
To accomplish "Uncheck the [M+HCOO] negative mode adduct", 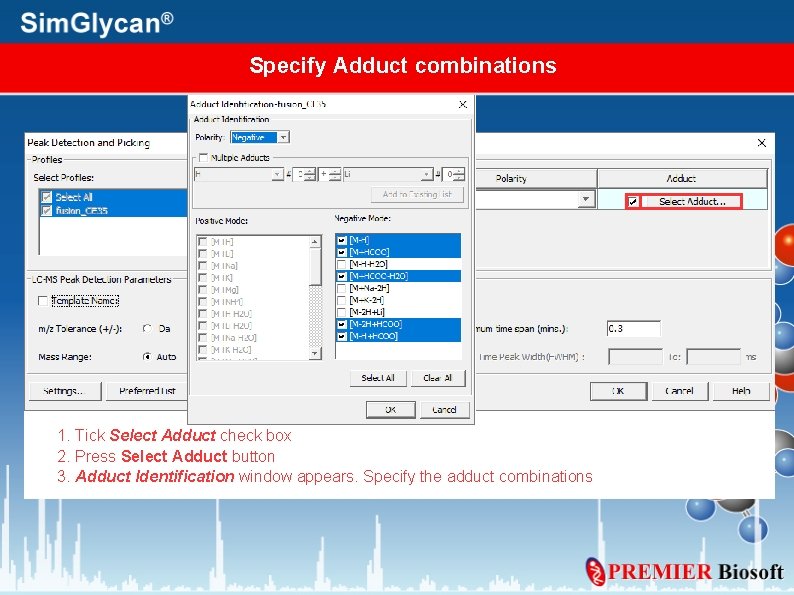I will point(342,252).
